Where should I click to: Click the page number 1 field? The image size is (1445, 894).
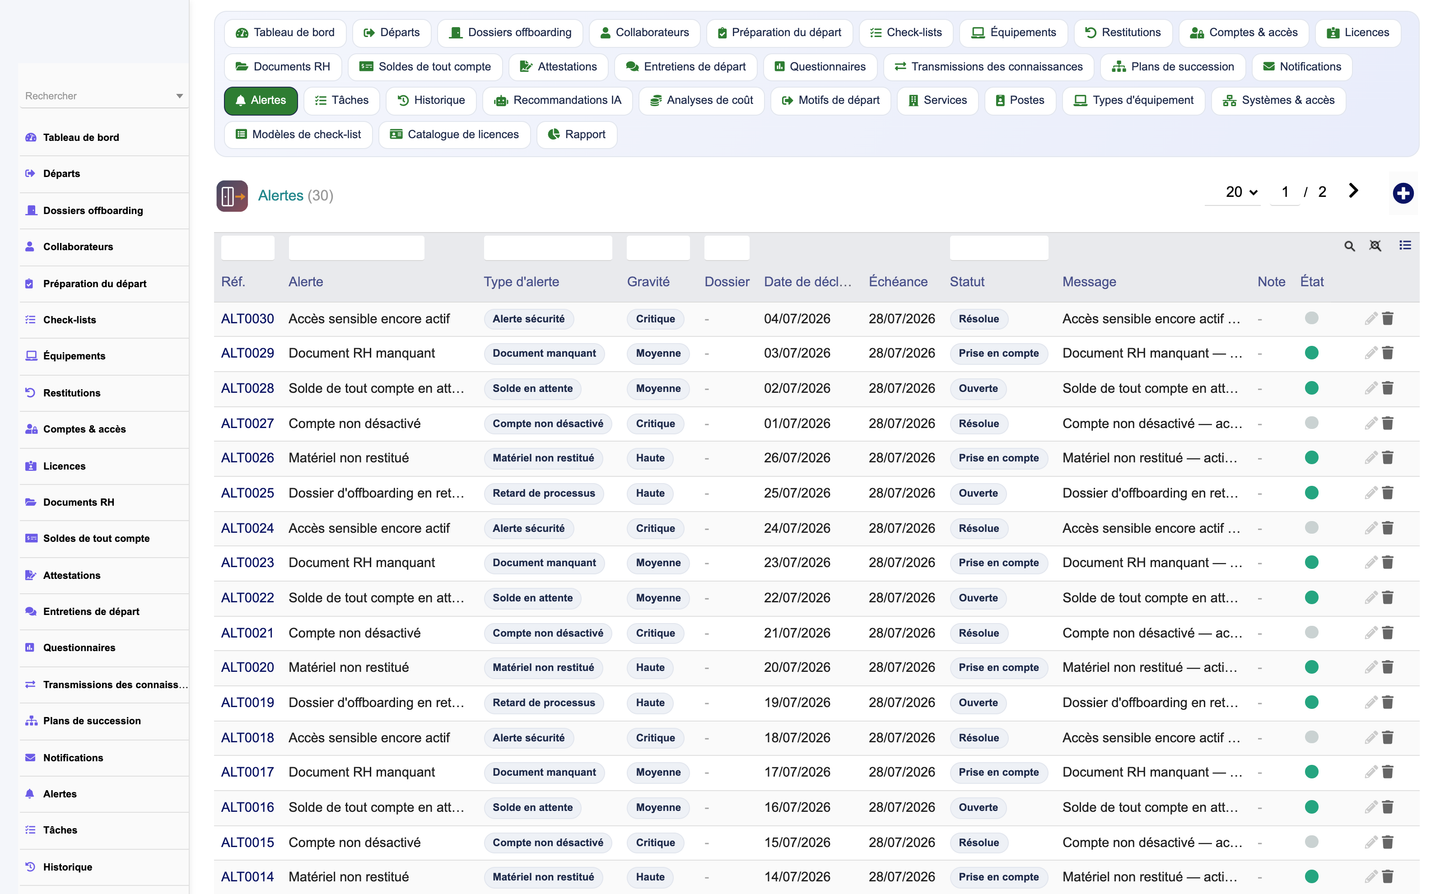1285,192
